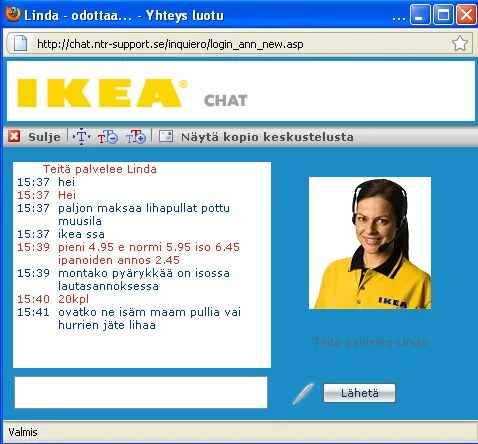478x444 pixels.
Task: Increase text size with T plus icon
Action: pos(136,137)
